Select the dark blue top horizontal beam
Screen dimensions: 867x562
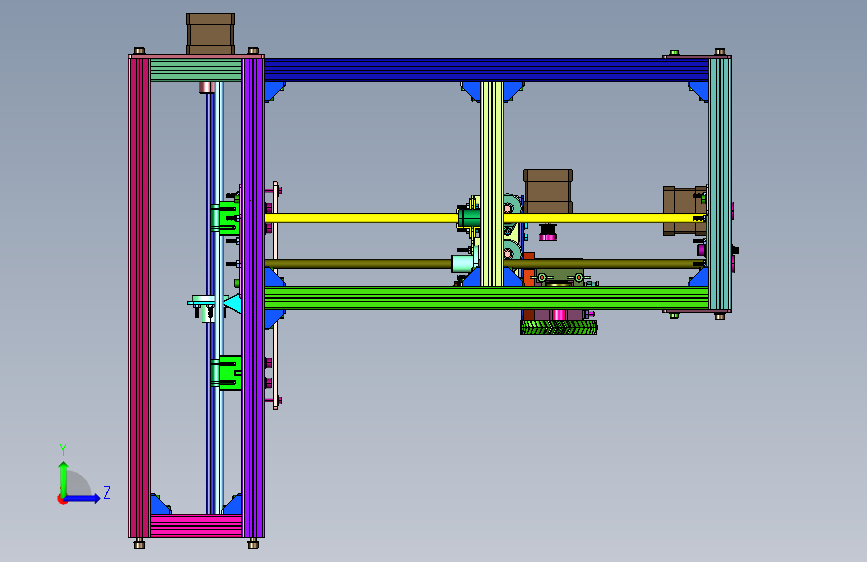click(x=487, y=70)
